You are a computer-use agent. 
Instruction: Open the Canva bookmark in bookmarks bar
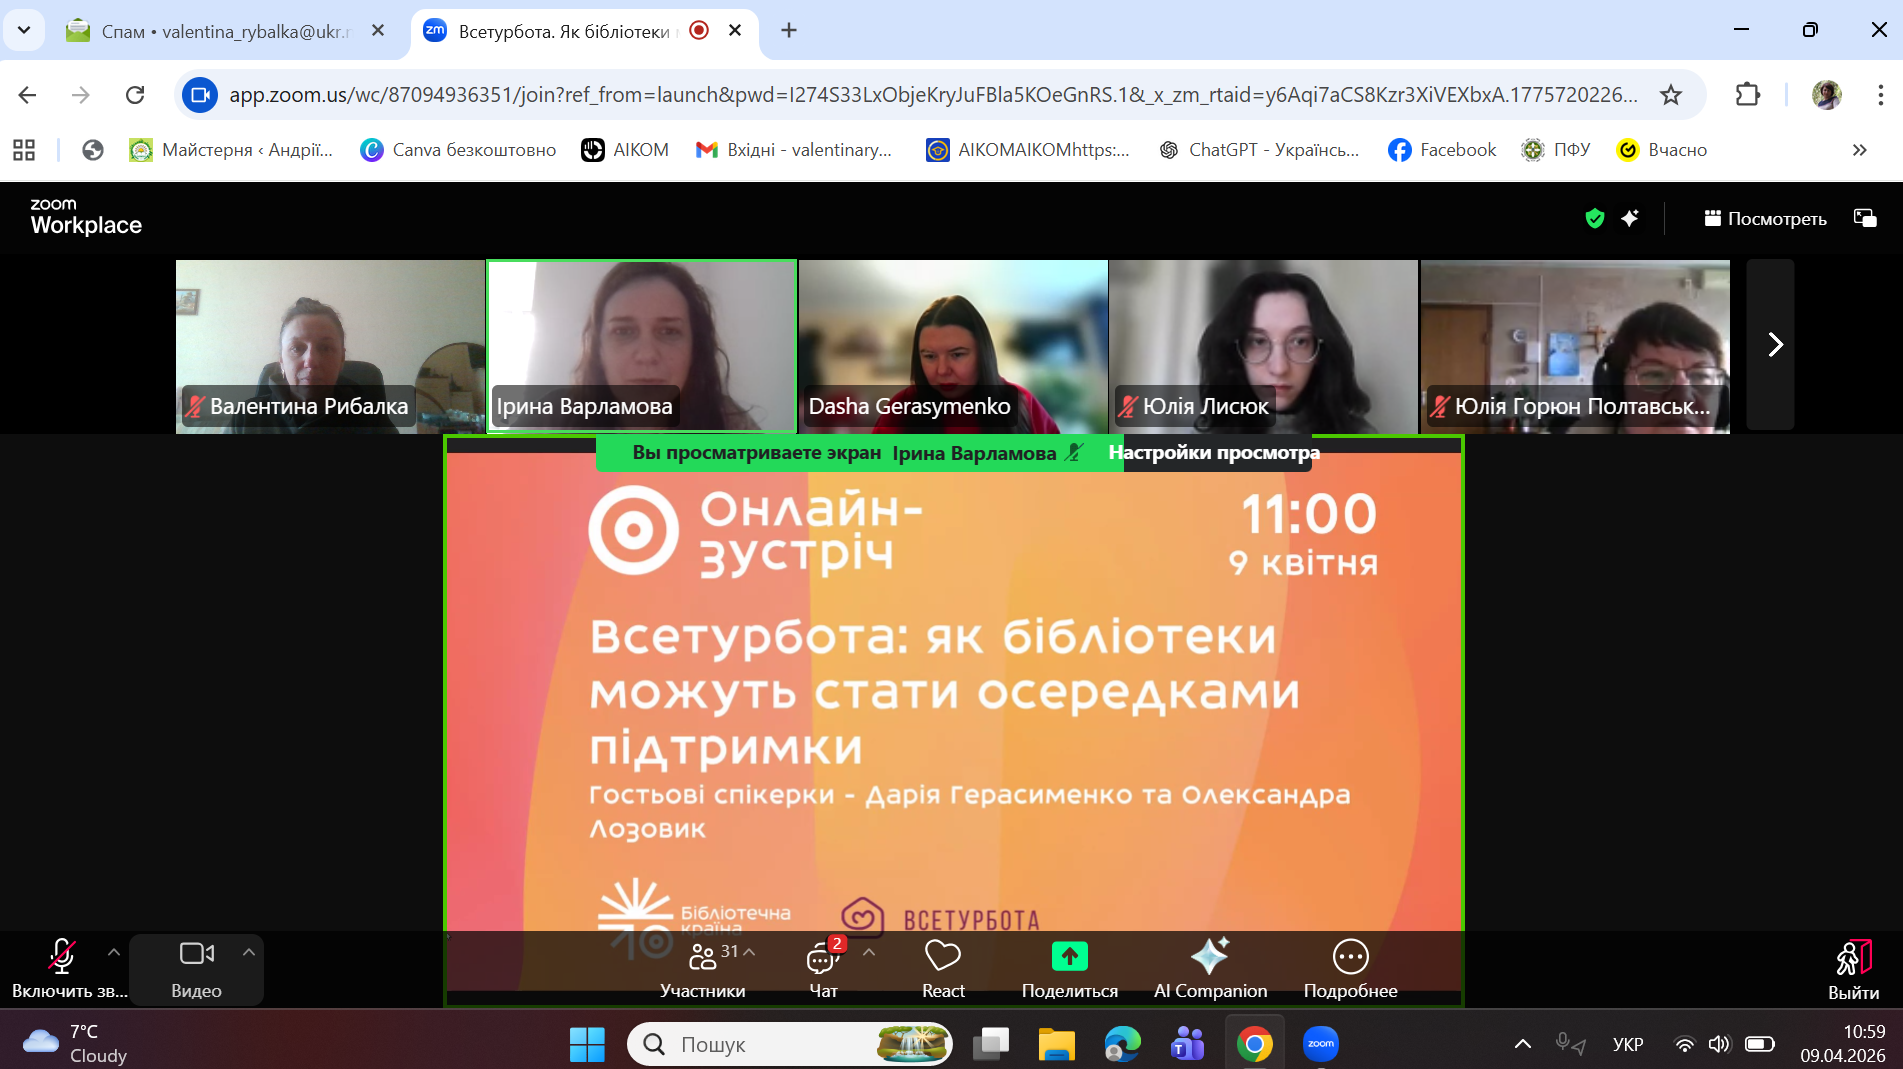[x=458, y=150]
